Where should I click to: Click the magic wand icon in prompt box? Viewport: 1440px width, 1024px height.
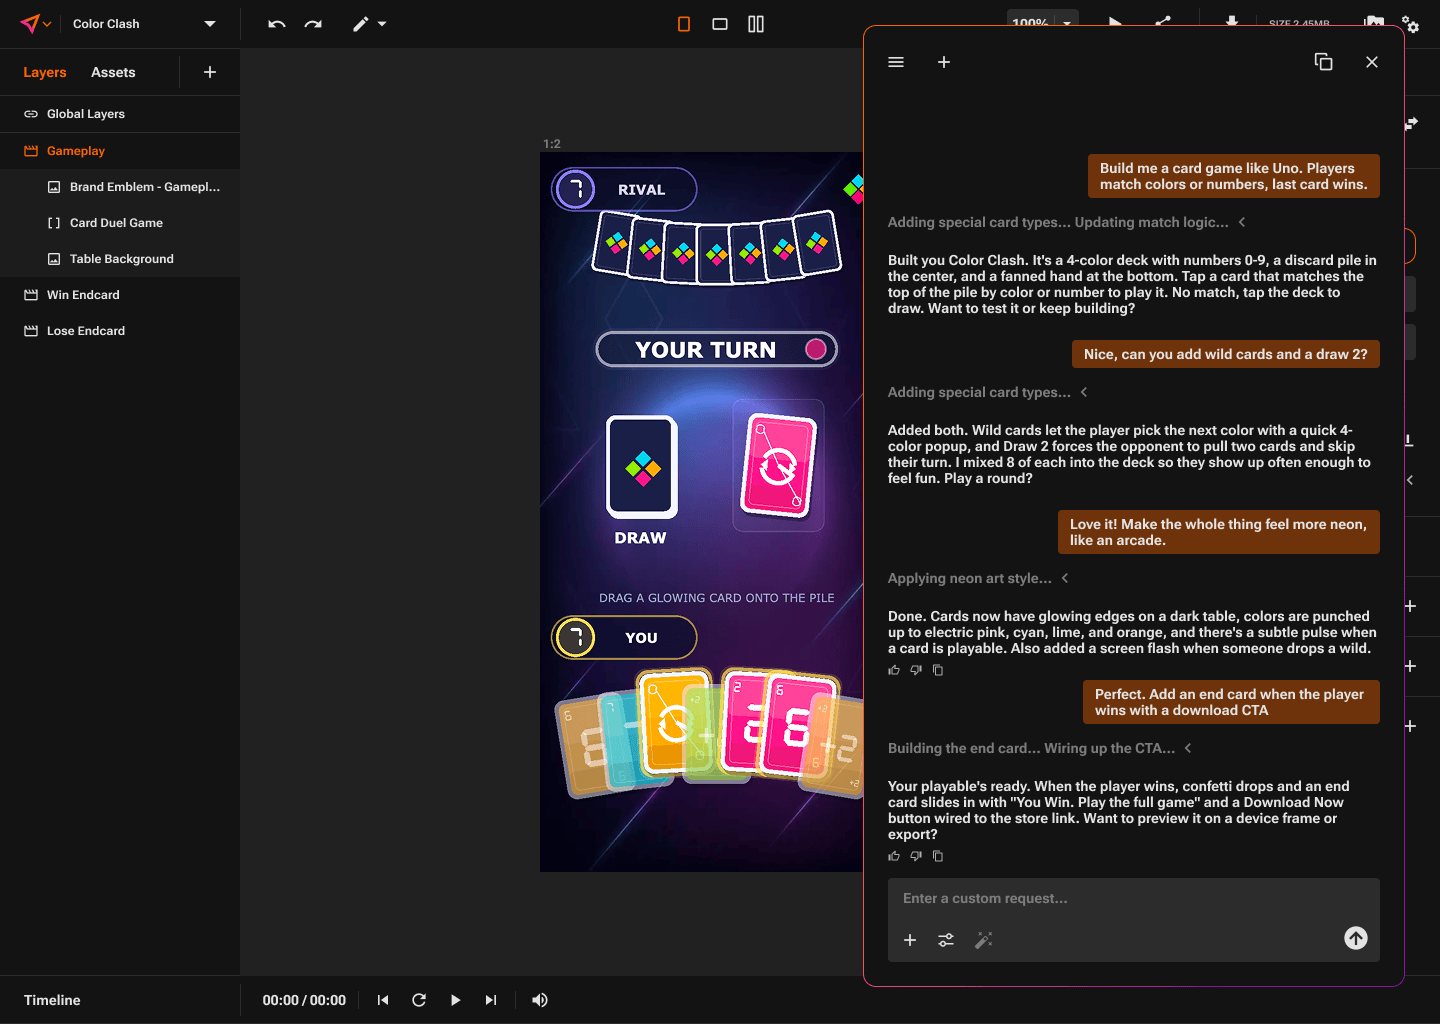coord(984,940)
